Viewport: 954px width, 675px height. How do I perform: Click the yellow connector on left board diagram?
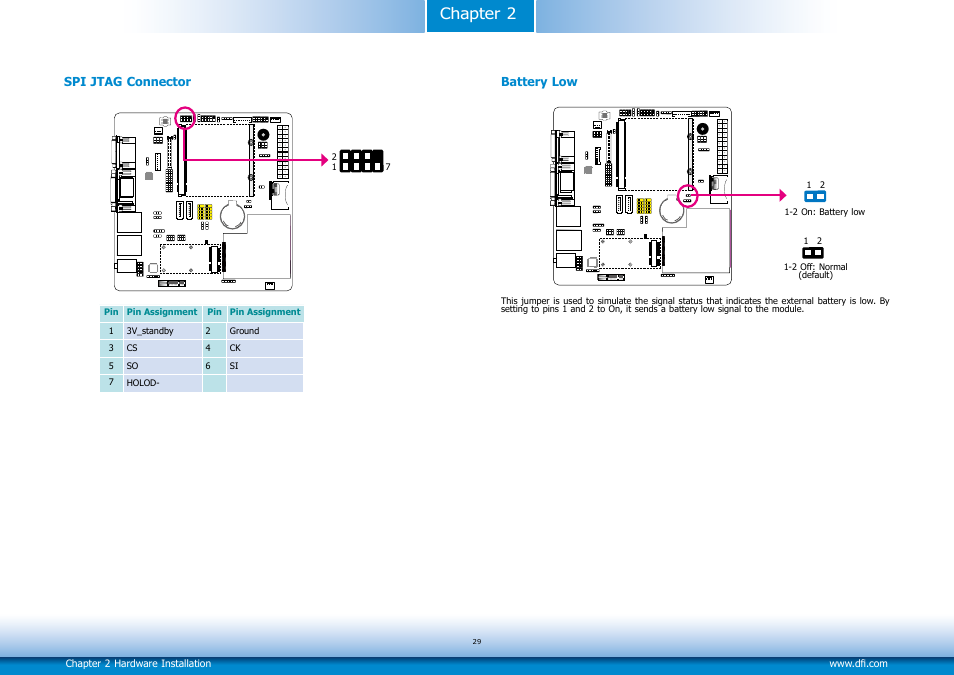(x=204, y=212)
